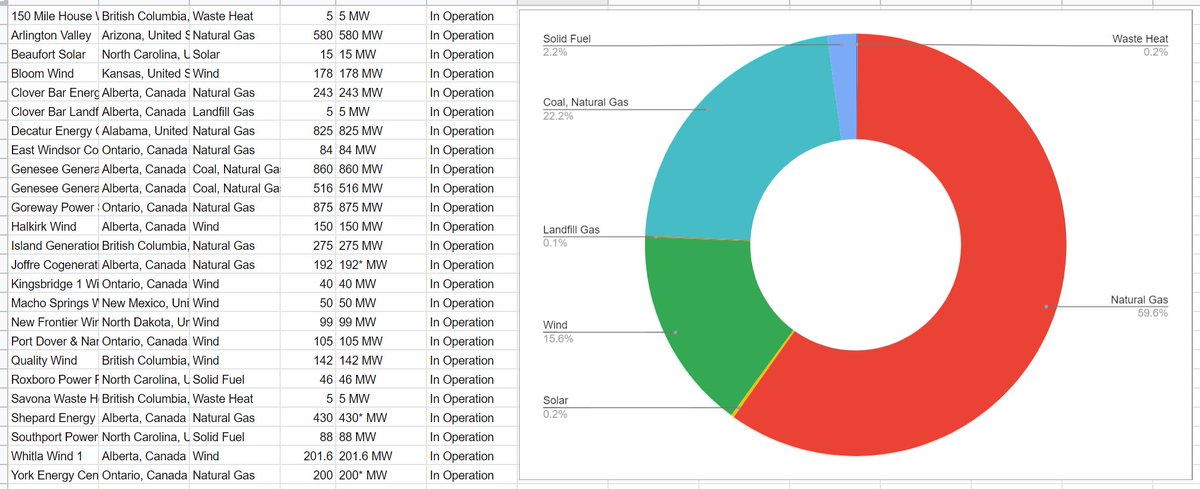This screenshot has width=1200, height=489.
Task: Select the New Frontier Wind cell
Action: click(52, 322)
